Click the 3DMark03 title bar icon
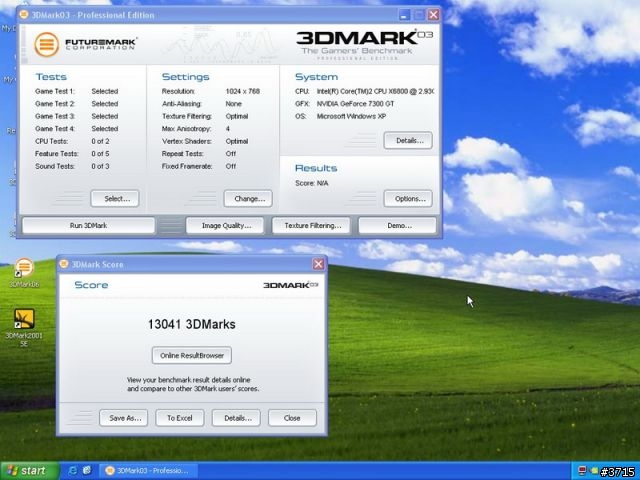640x480 pixels. tap(24, 15)
